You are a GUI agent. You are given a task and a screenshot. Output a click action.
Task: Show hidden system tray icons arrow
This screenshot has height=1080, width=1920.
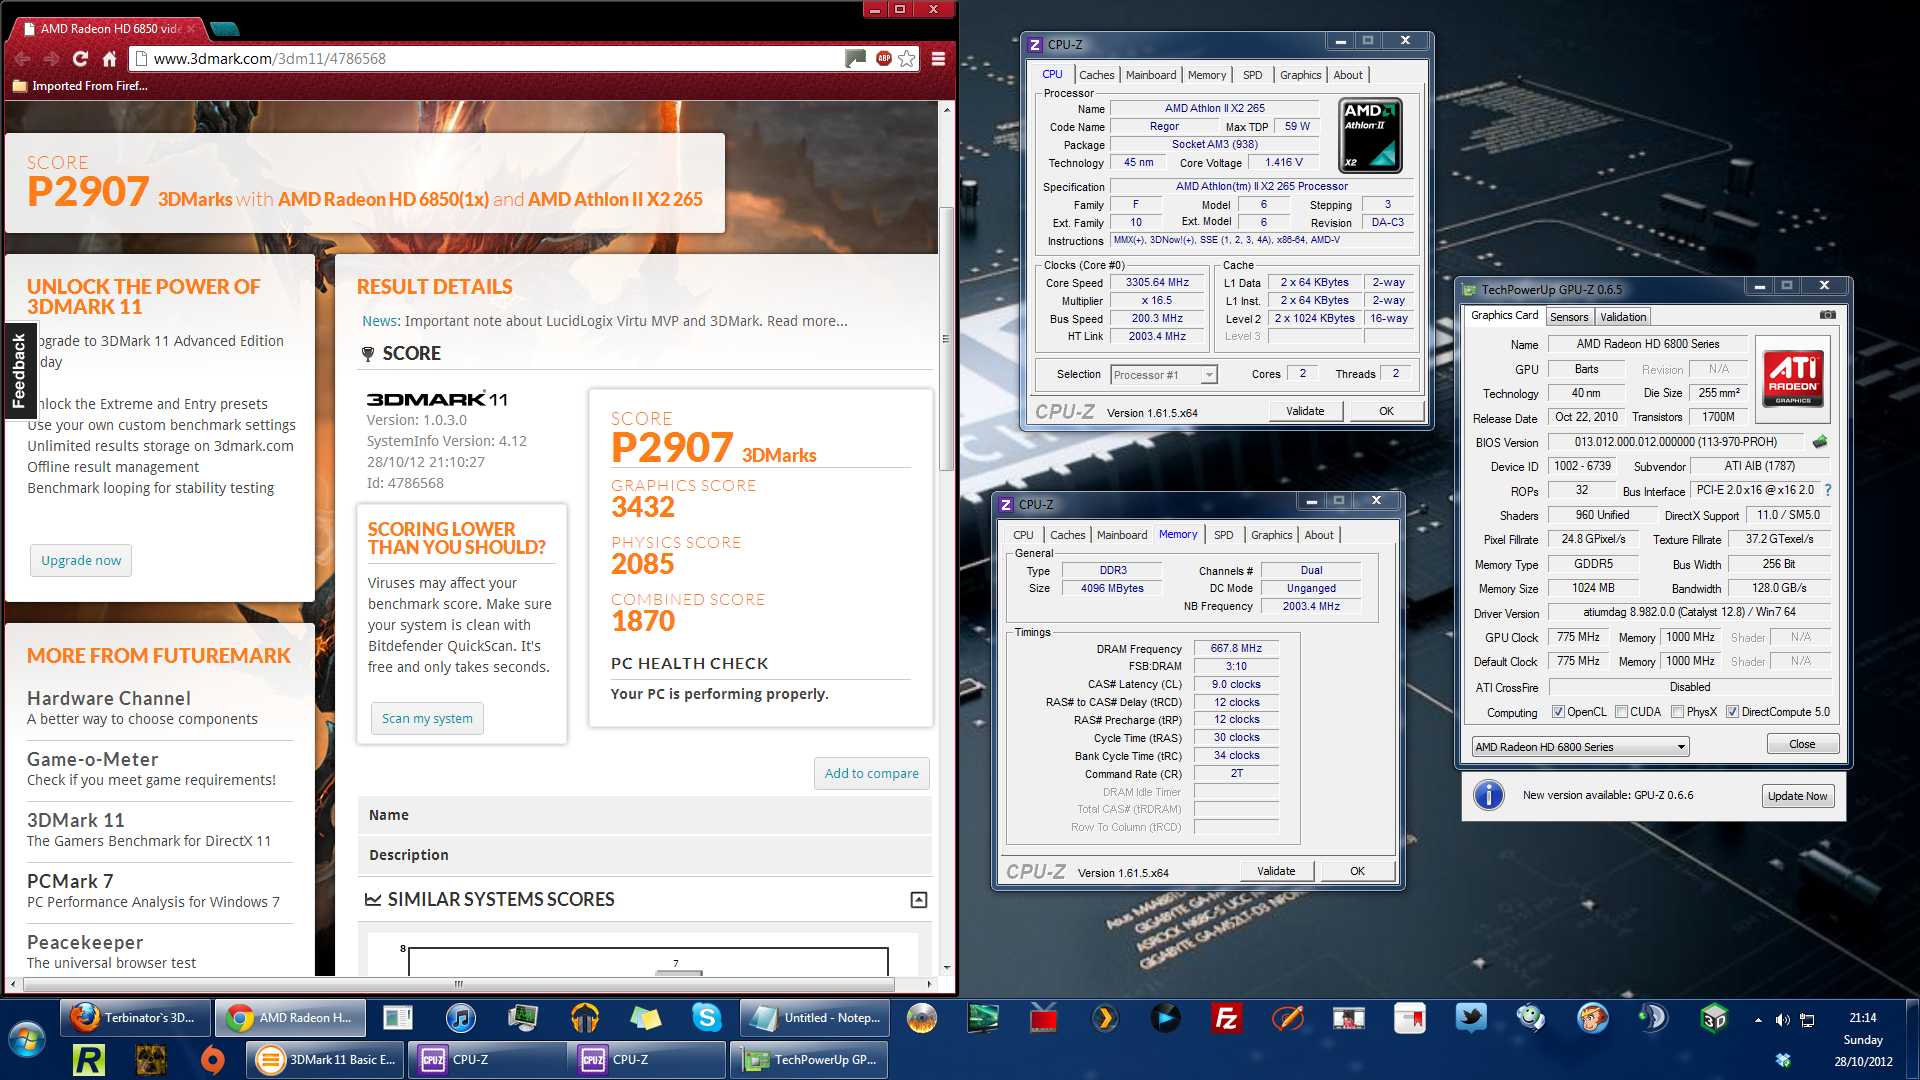[x=1758, y=1020]
